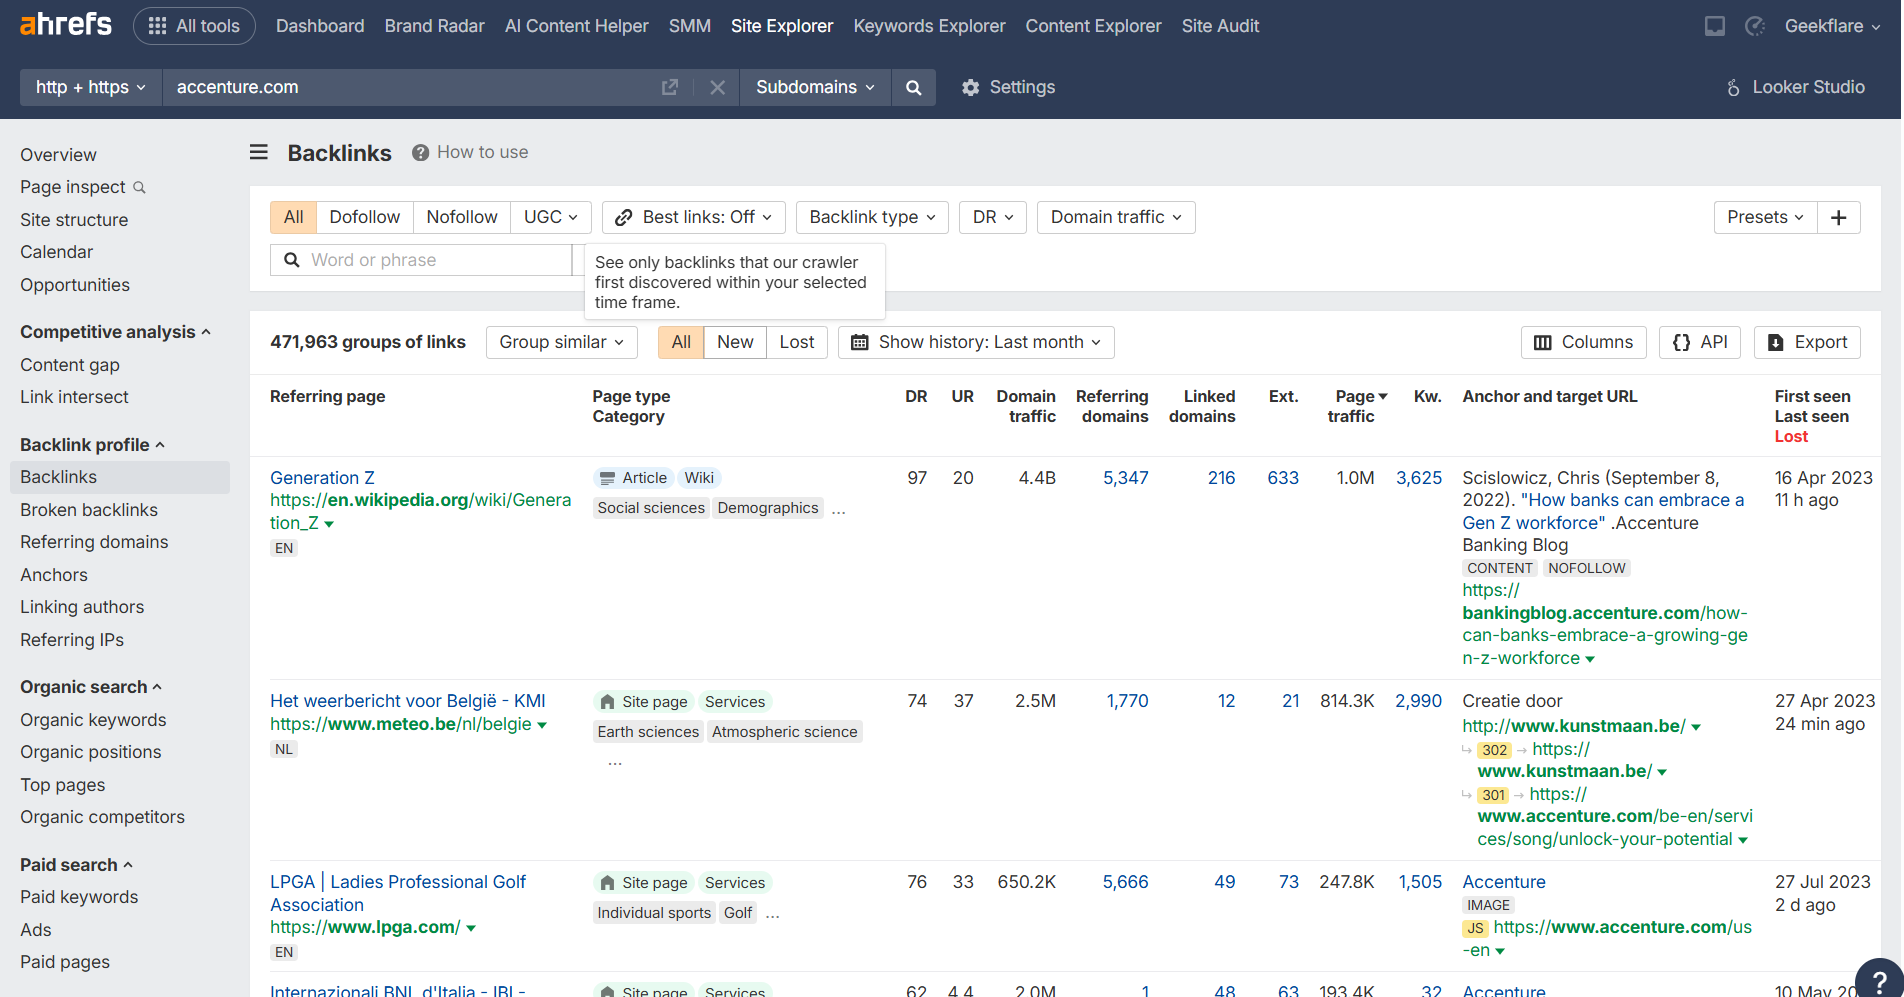Viewport: 1904px width, 997px height.
Task: Select the All history toggle
Action: point(681,342)
